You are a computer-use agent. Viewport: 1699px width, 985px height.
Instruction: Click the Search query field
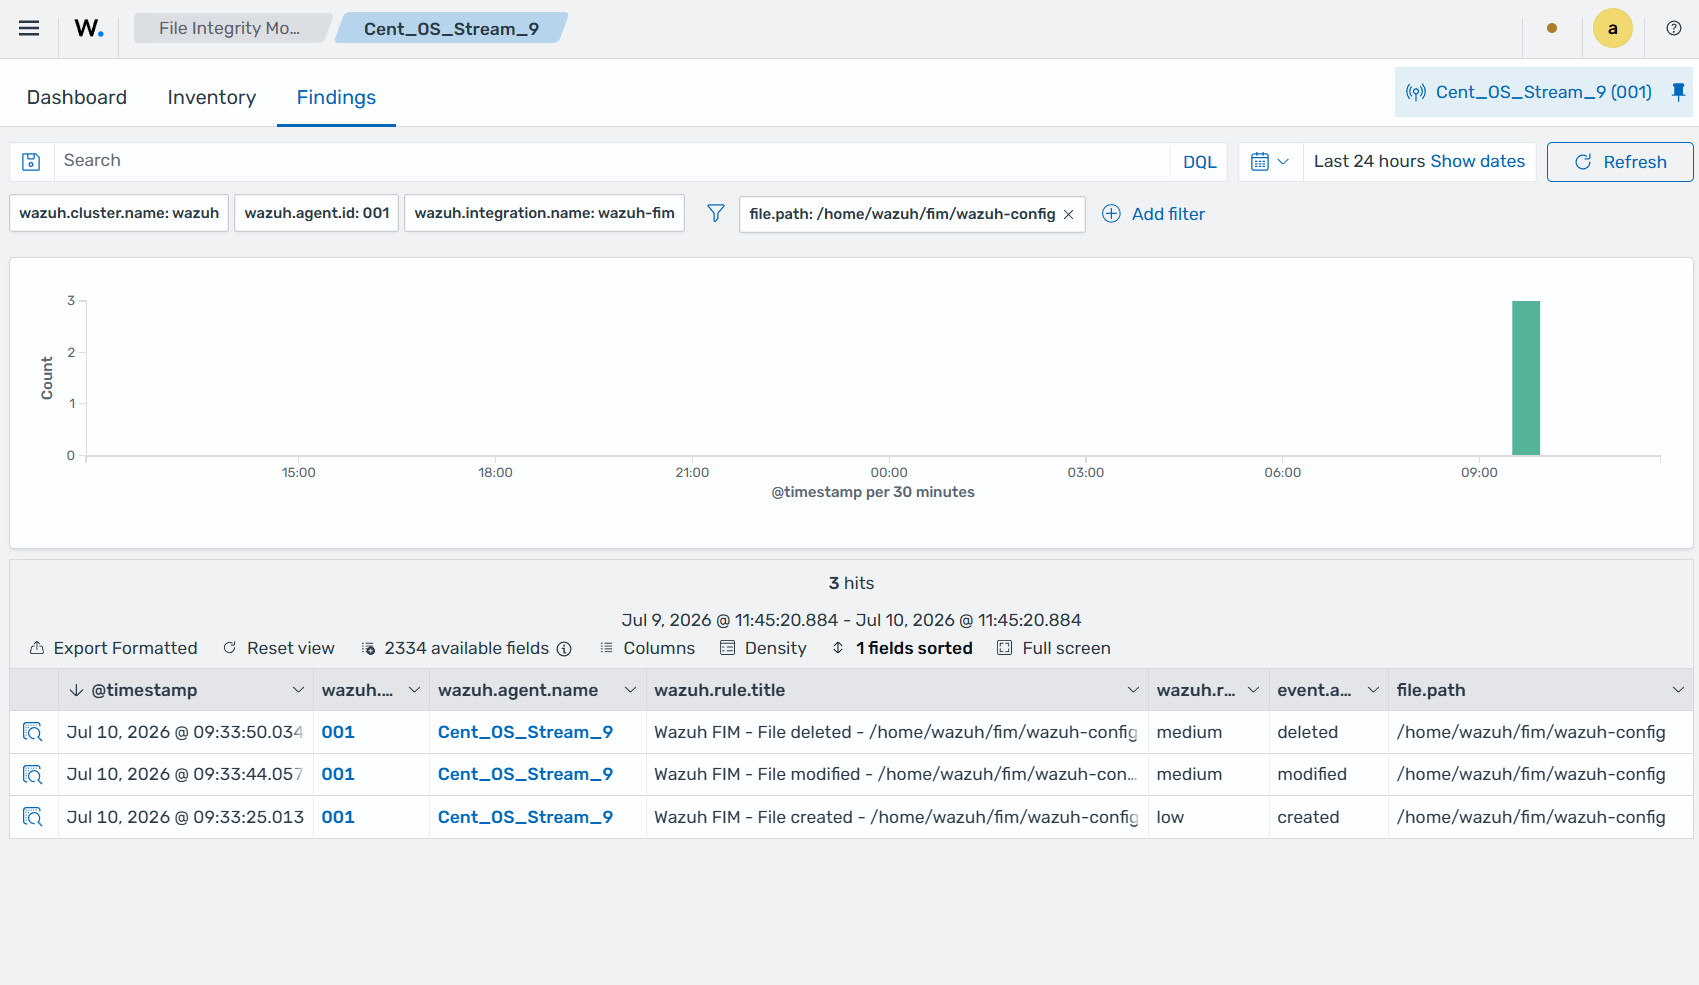[610, 161]
